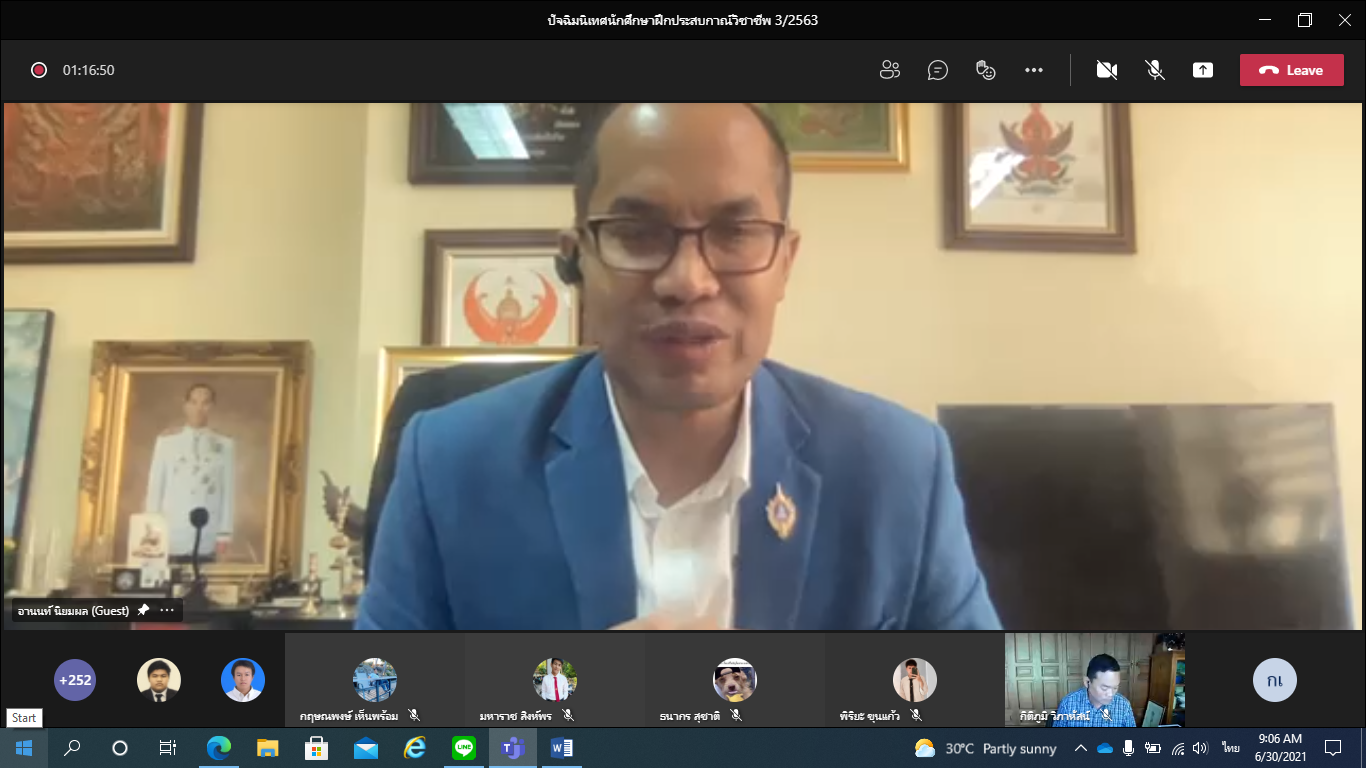Screen dimensions: 1366x768
Task: Show the participants list
Action: tap(889, 70)
